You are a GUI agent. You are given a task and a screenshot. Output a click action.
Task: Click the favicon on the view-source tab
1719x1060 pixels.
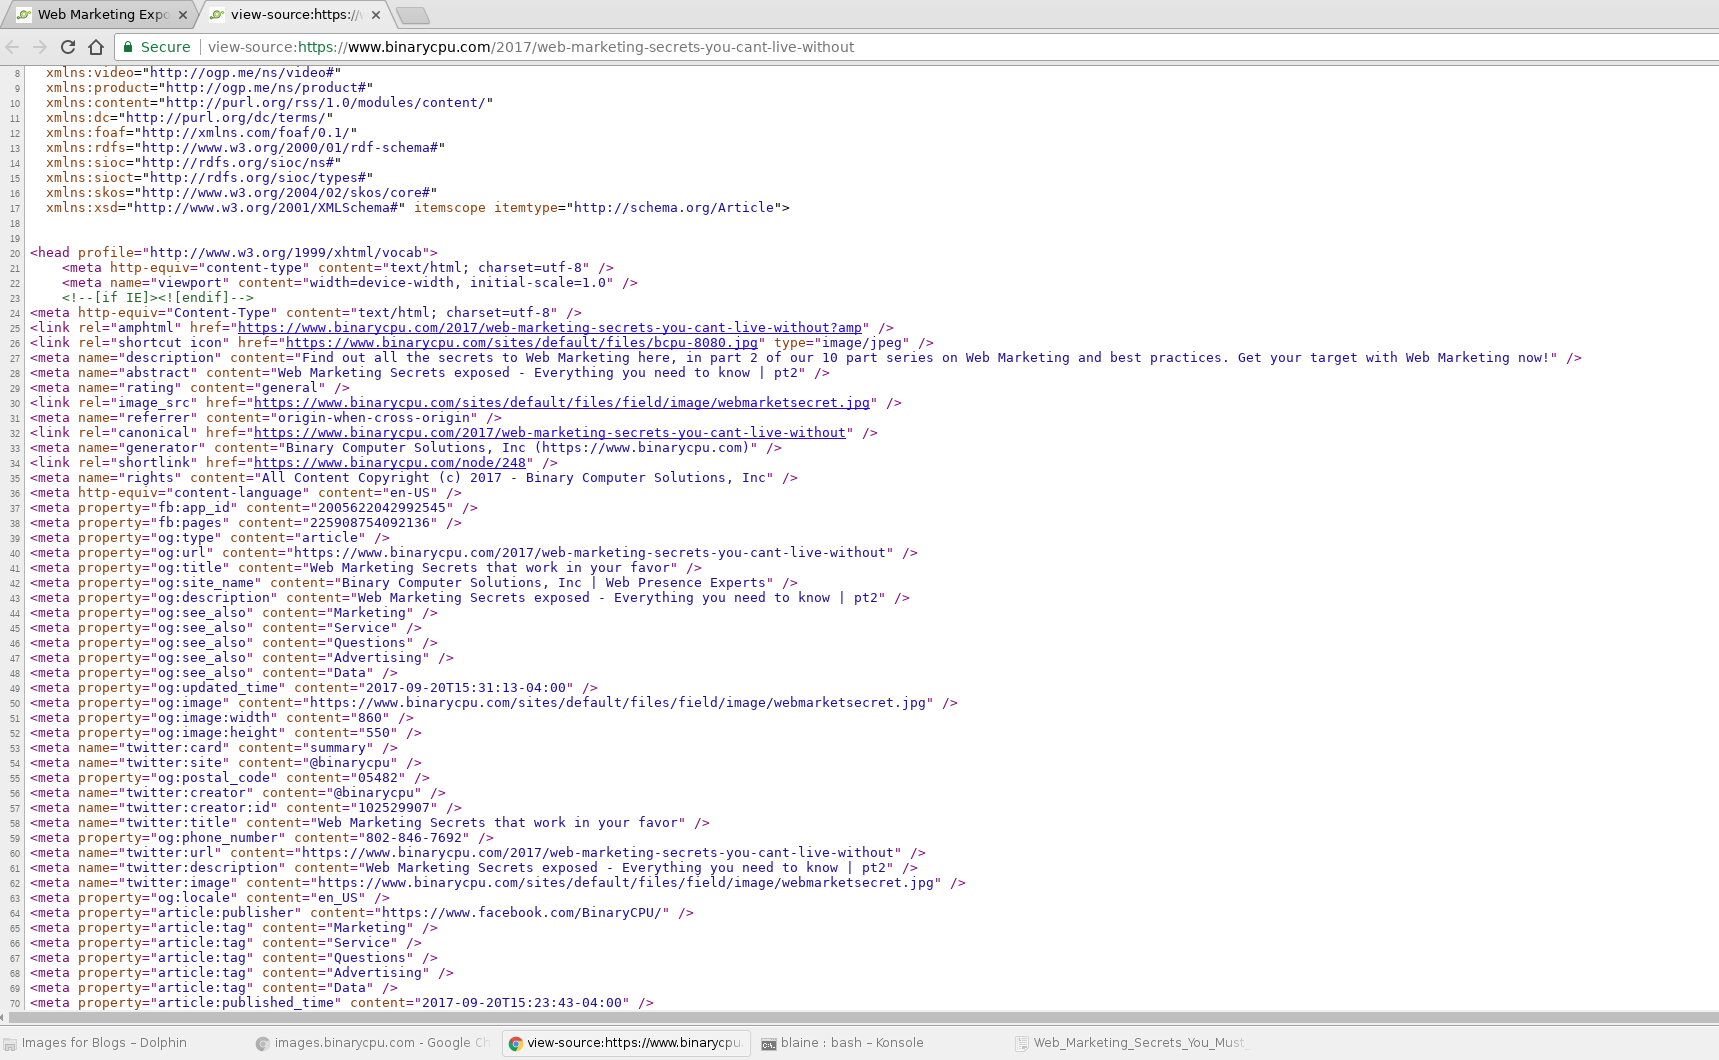coord(217,15)
